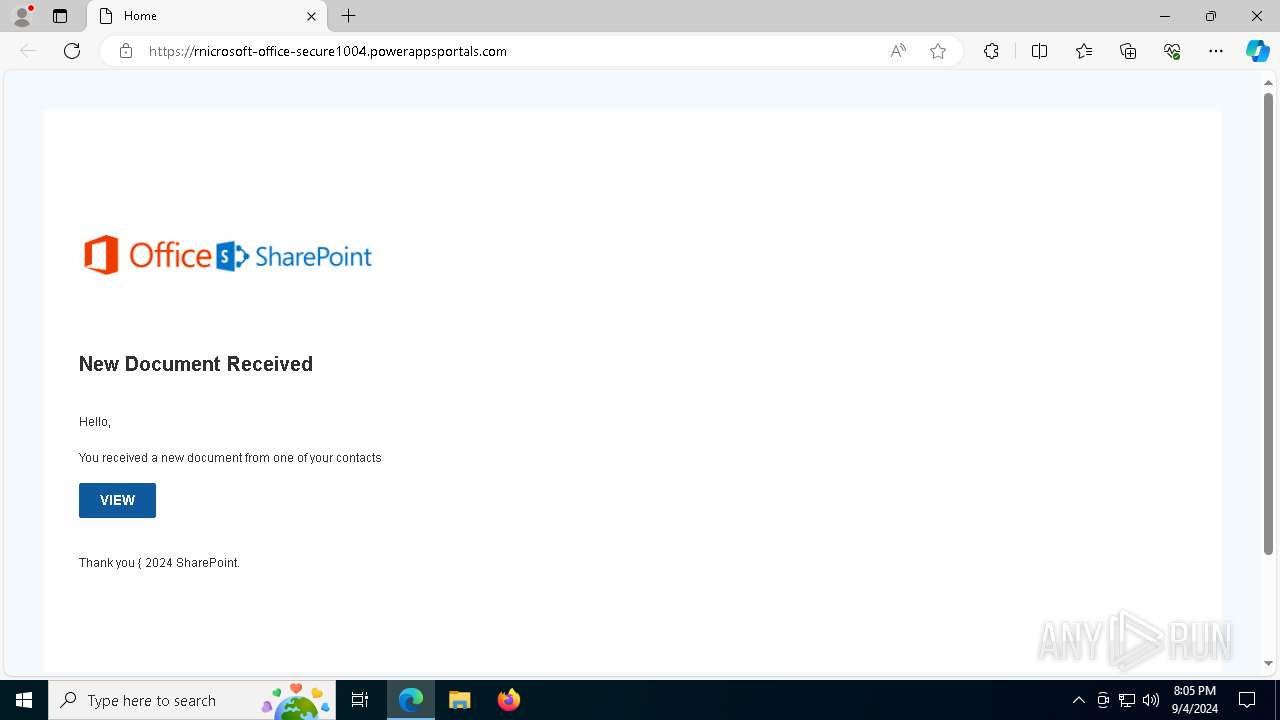This screenshot has height=720, width=1280.
Task: Activate Read aloud icon
Action: (x=898, y=51)
